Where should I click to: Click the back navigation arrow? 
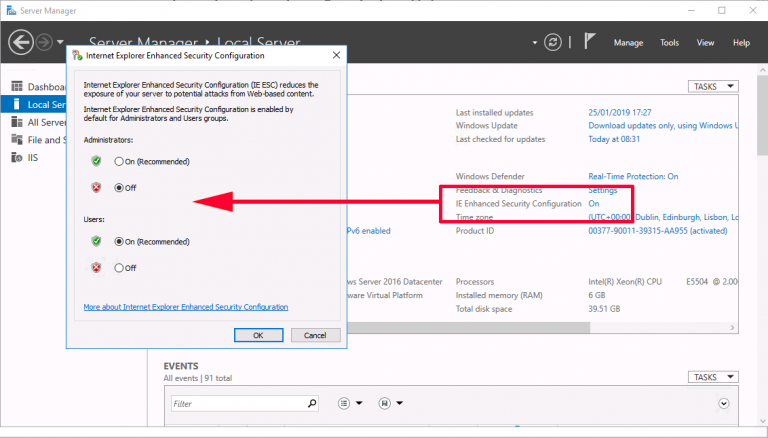tap(21, 42)
